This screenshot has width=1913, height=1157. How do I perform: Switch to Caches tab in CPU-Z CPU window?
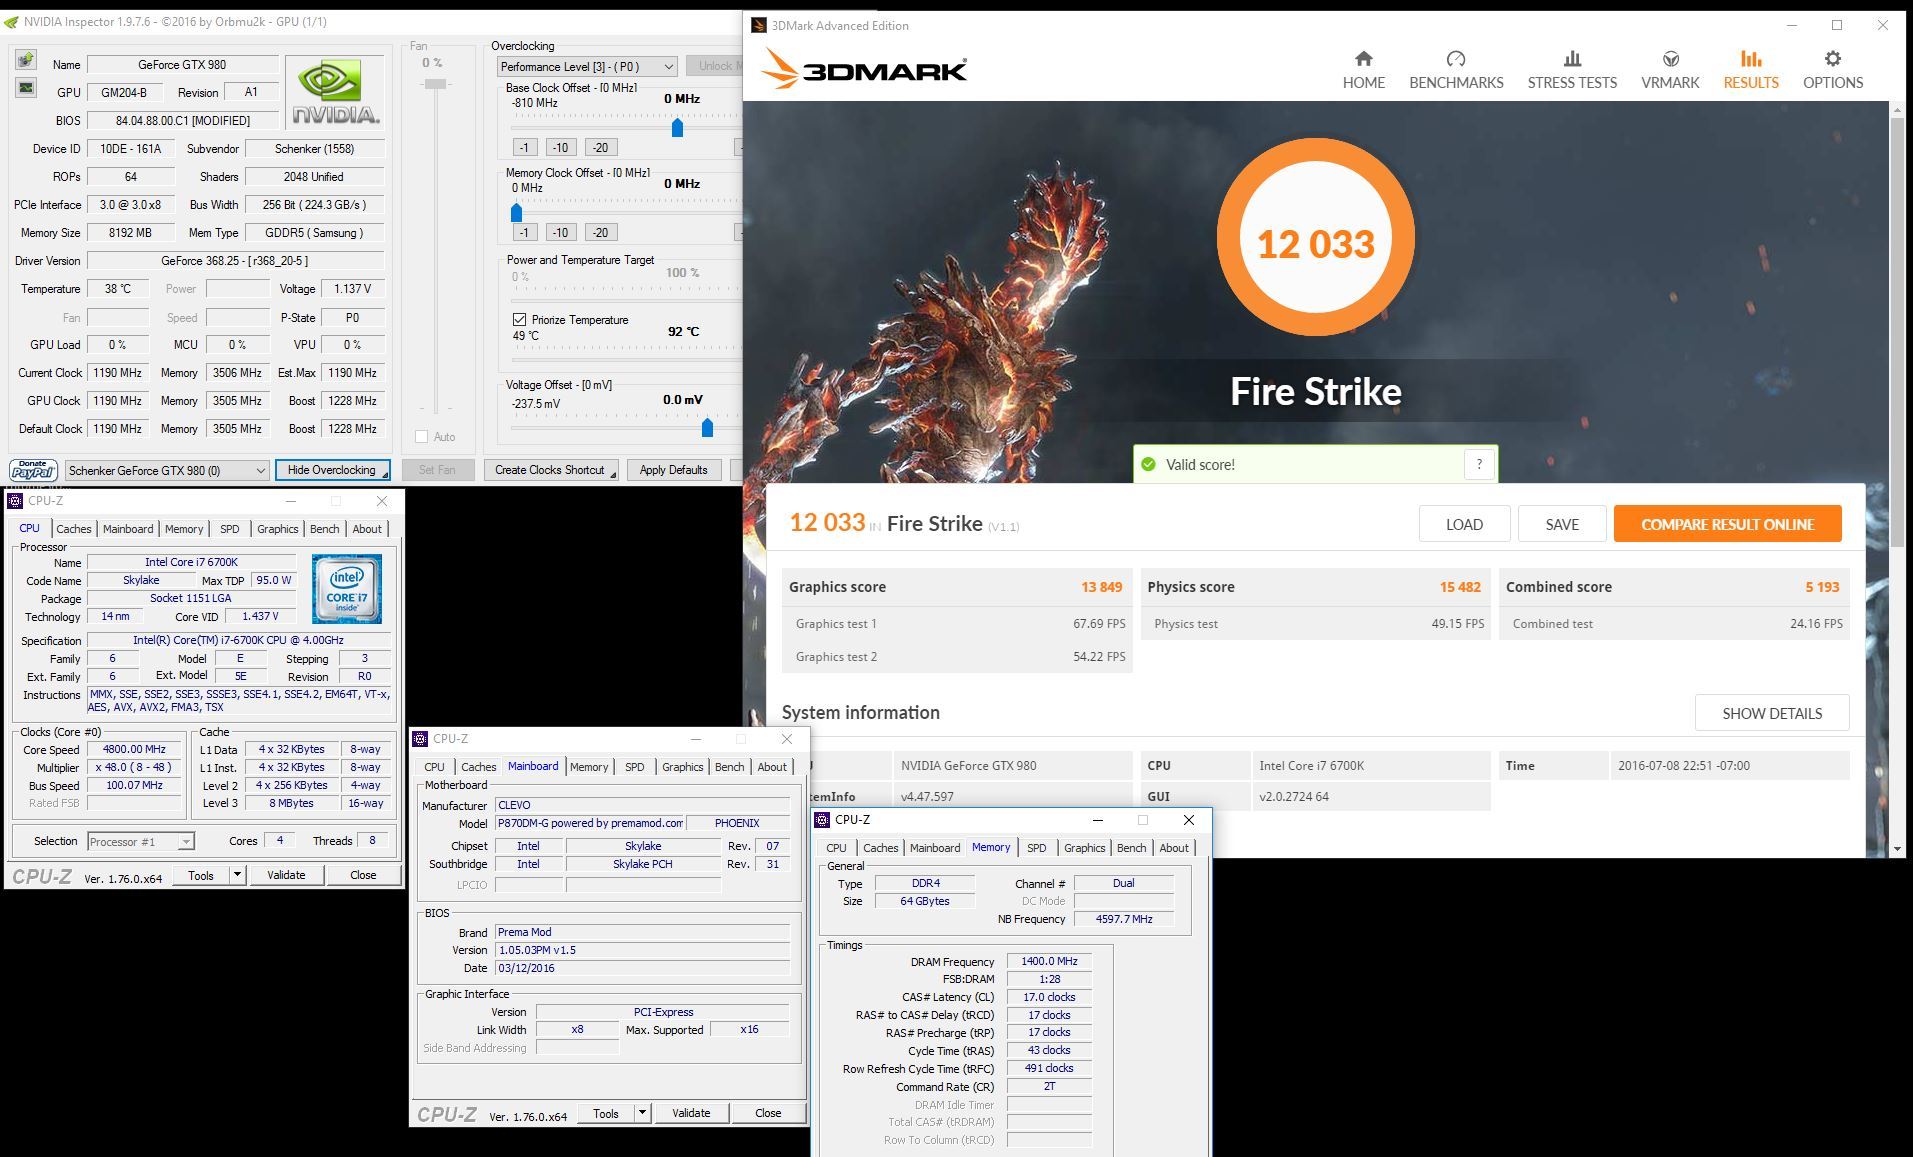click(74, 529)
